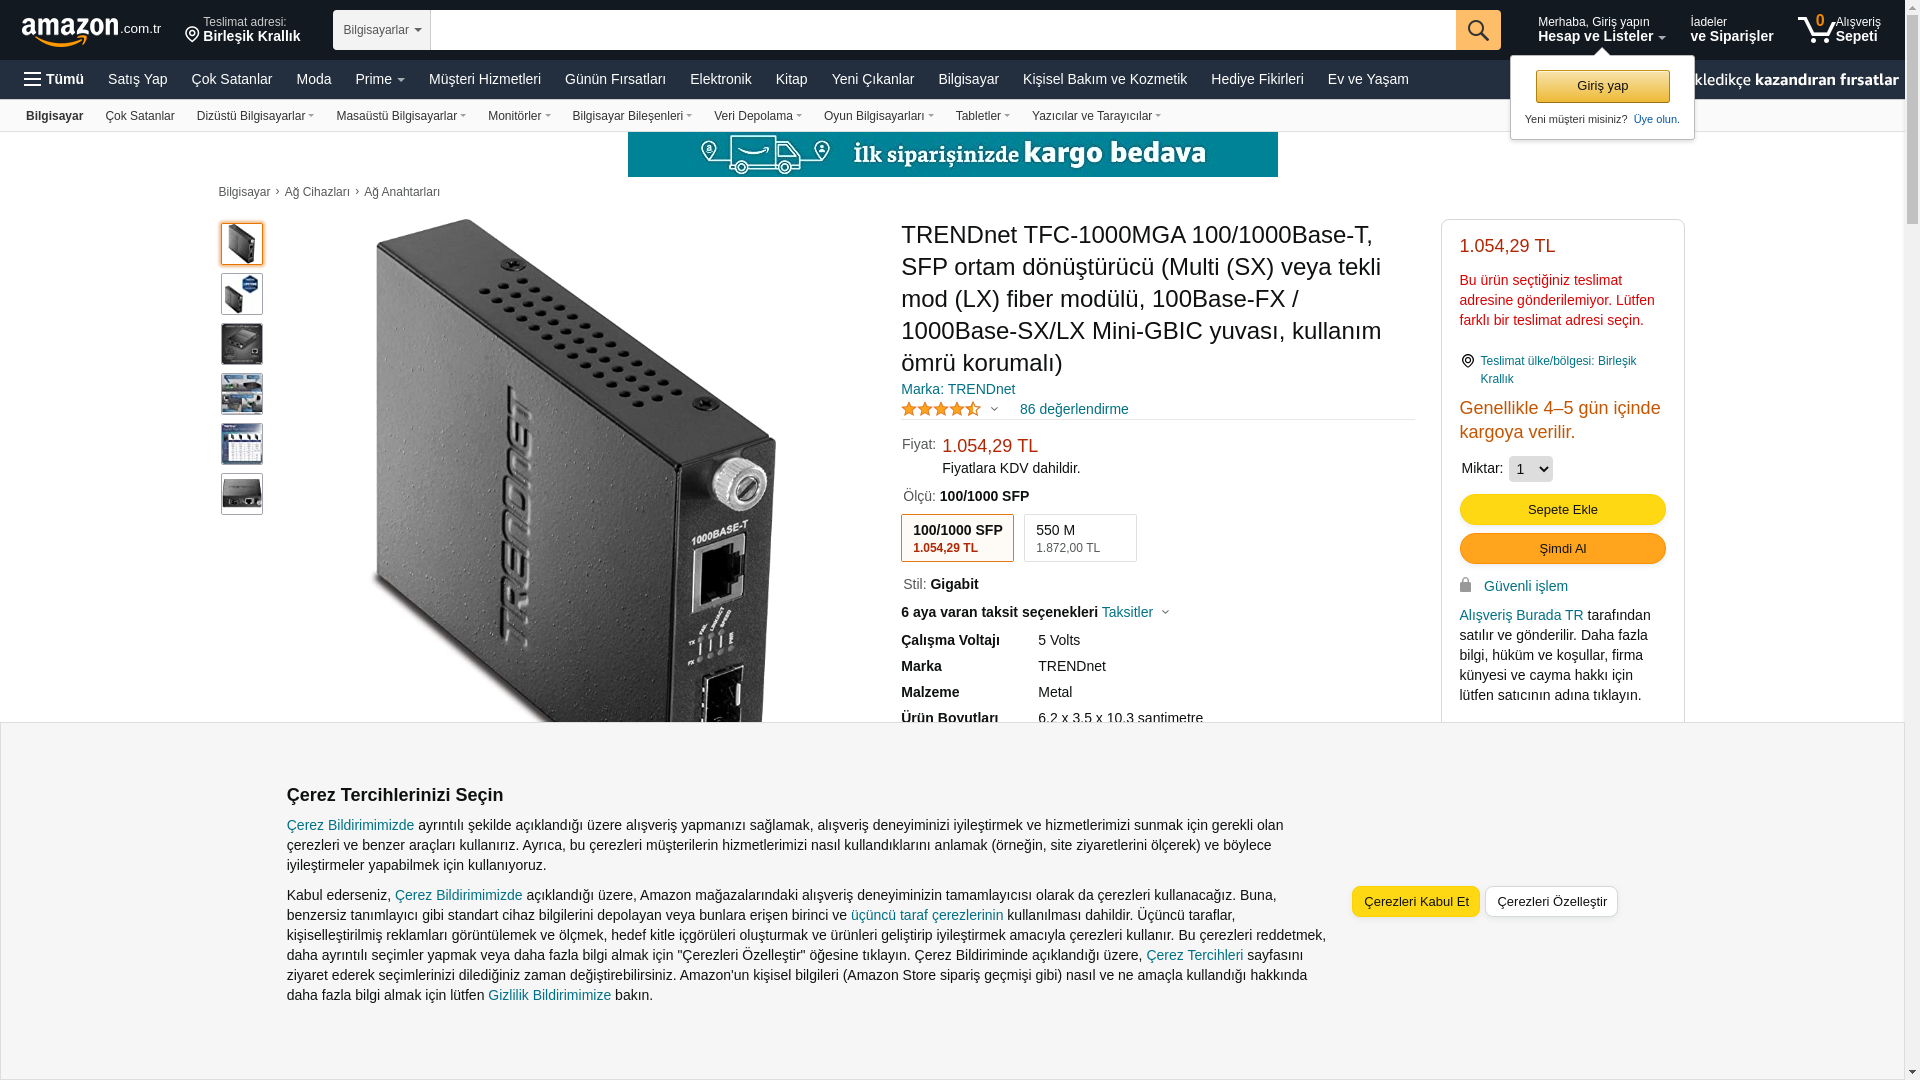Click the Sepete Ekle button
1920x1080 pixels.
click(x=1562, y=510)
